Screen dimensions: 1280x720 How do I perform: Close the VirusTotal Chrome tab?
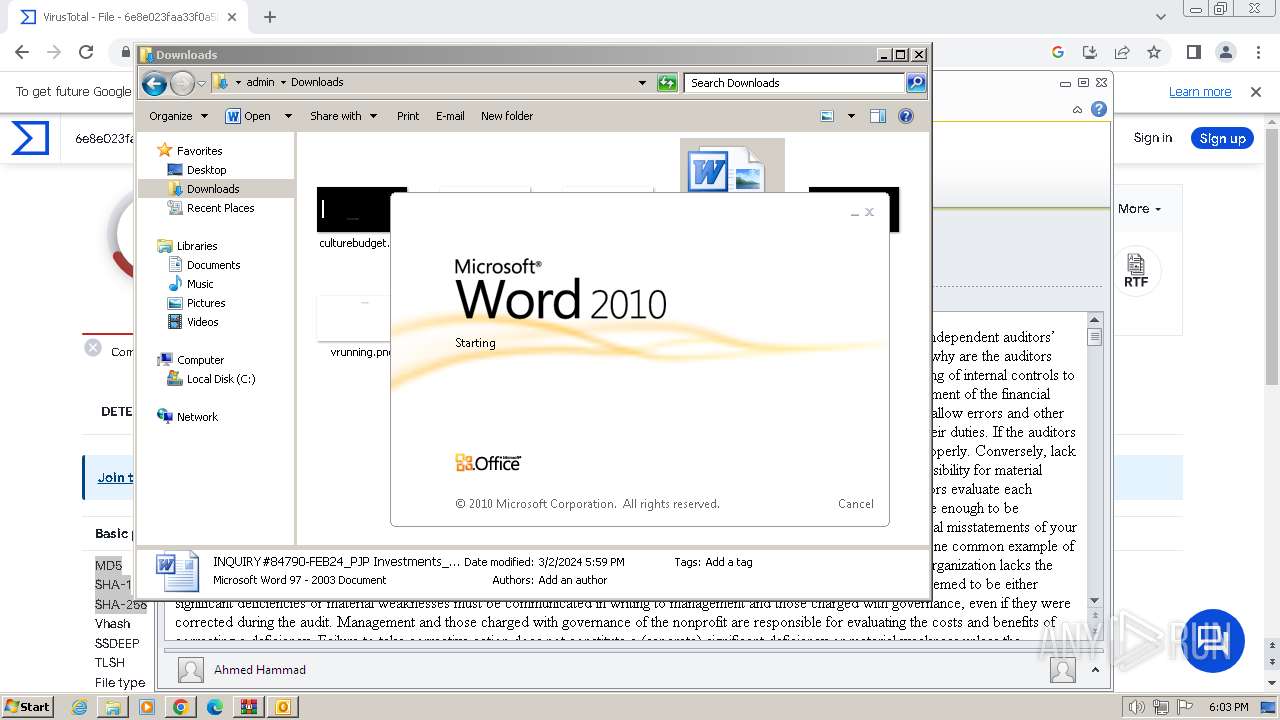coord(232,17)
